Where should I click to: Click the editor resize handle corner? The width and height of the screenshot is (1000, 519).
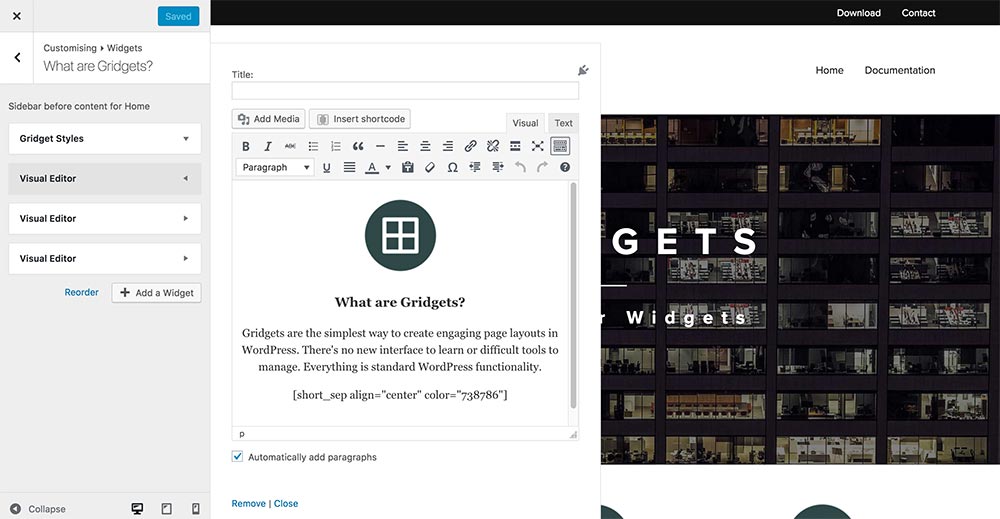coord(573,434)
